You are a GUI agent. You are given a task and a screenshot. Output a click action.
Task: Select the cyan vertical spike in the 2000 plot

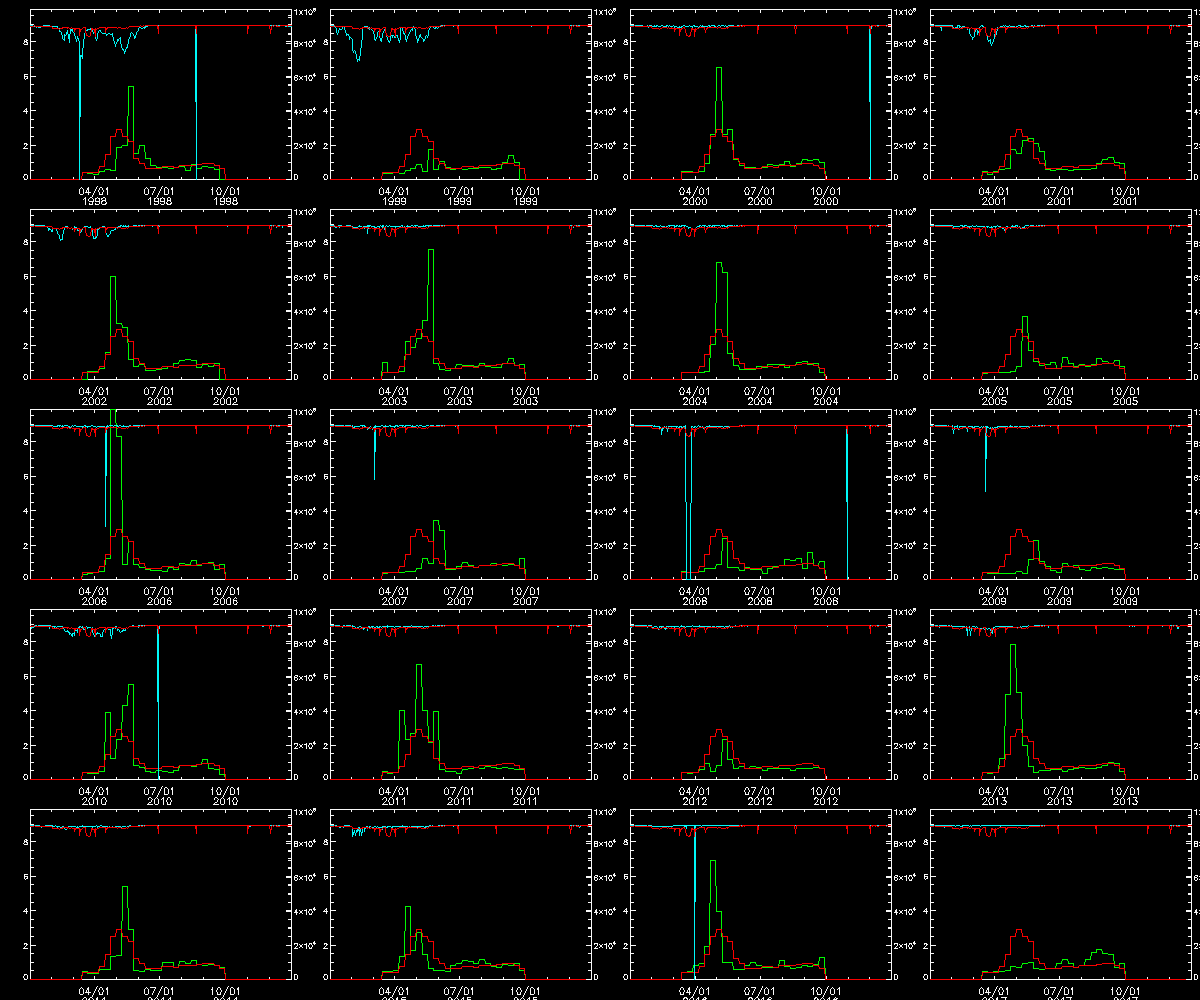point(870,100)
